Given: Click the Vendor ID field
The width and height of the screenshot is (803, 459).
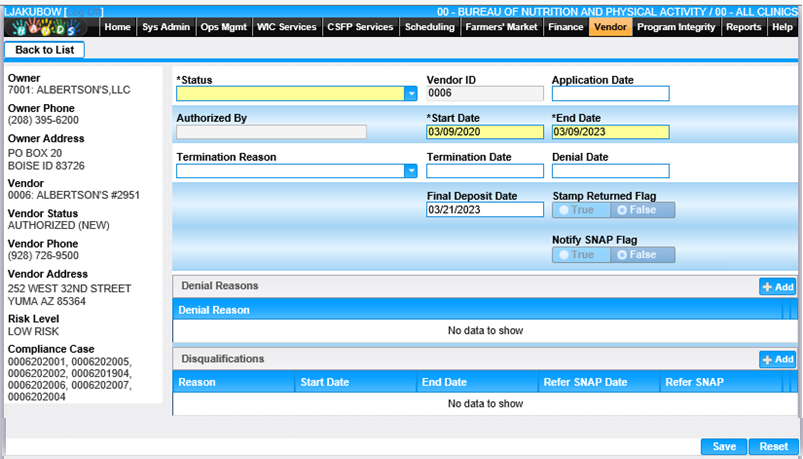Looking at the screenshot, I should point(485,93).
